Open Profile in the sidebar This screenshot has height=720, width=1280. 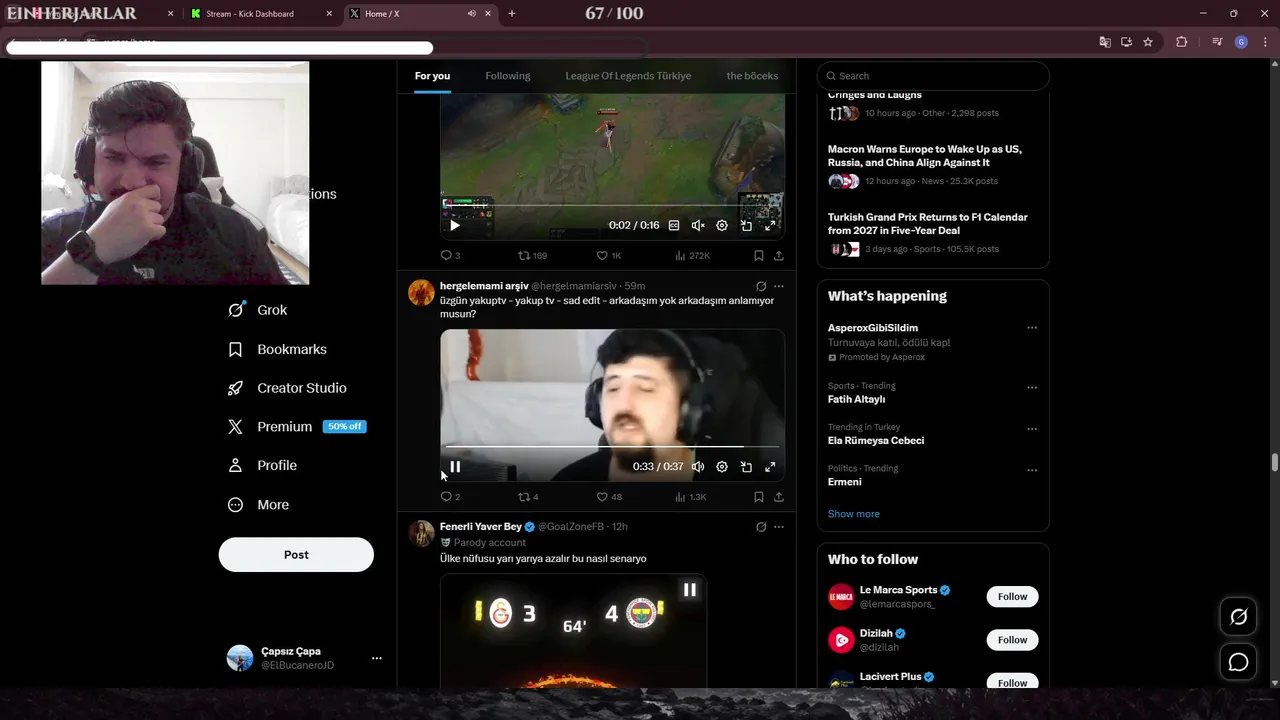[x=262, y=466]
